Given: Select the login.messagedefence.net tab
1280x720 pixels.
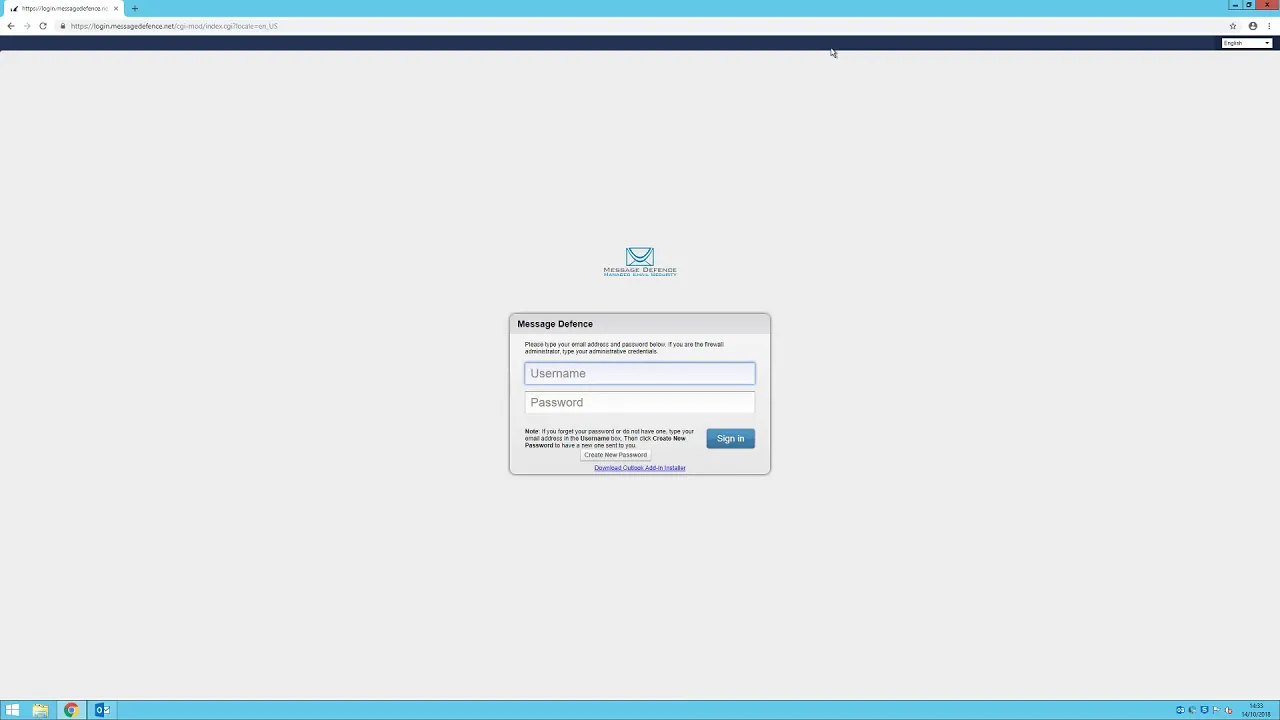Looking at the screenshot, I should click(x=64, y=8).
